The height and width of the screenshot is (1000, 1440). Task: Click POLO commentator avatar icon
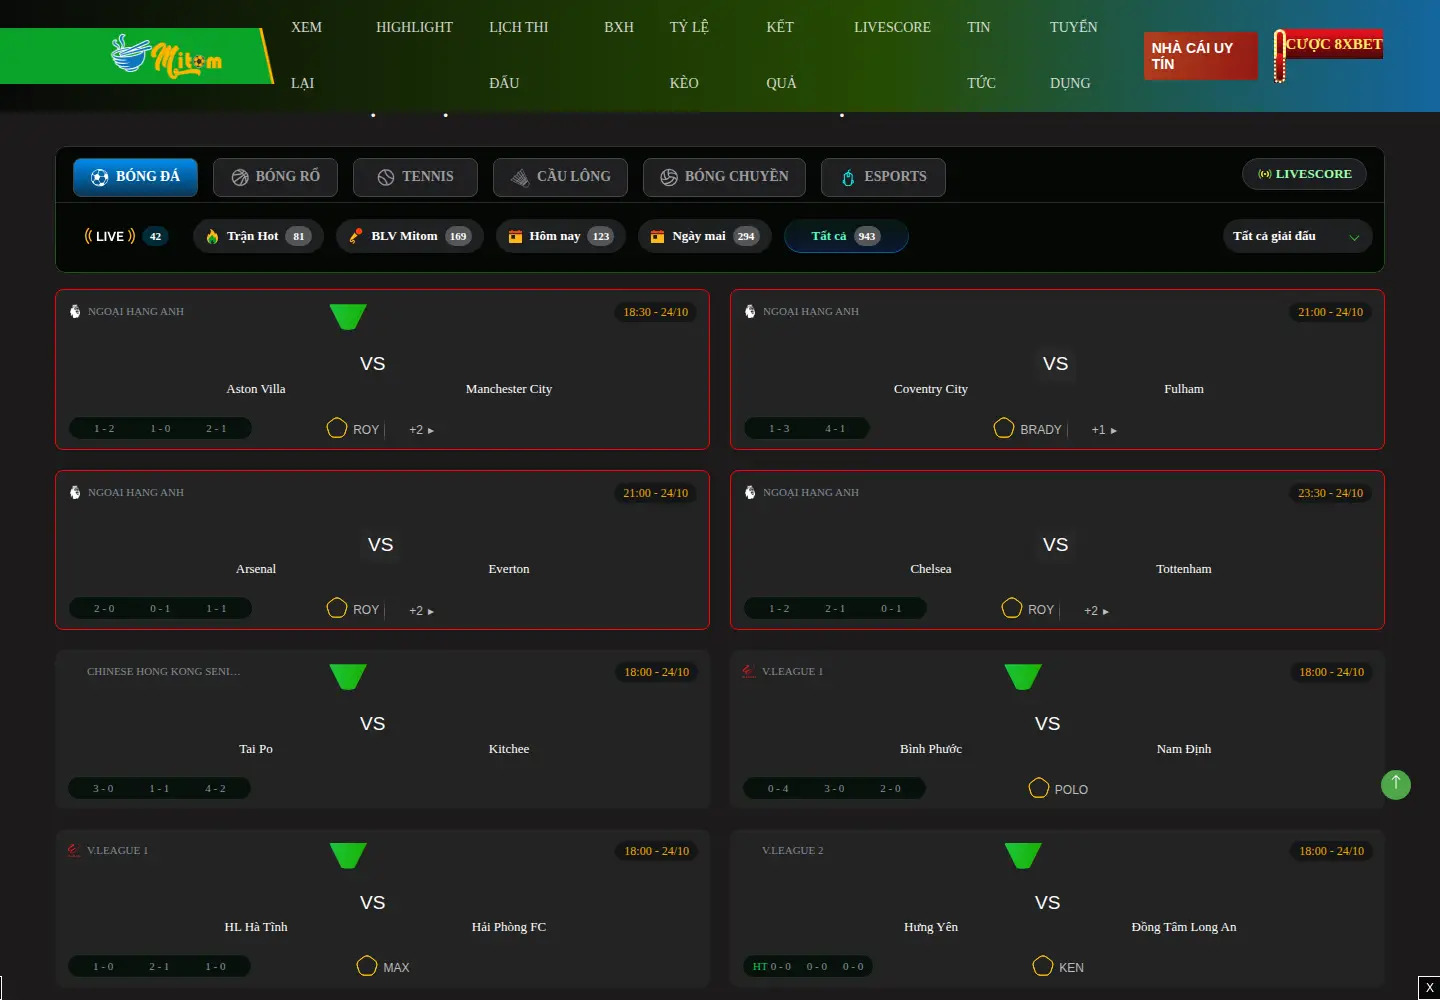pos(1039,788)
